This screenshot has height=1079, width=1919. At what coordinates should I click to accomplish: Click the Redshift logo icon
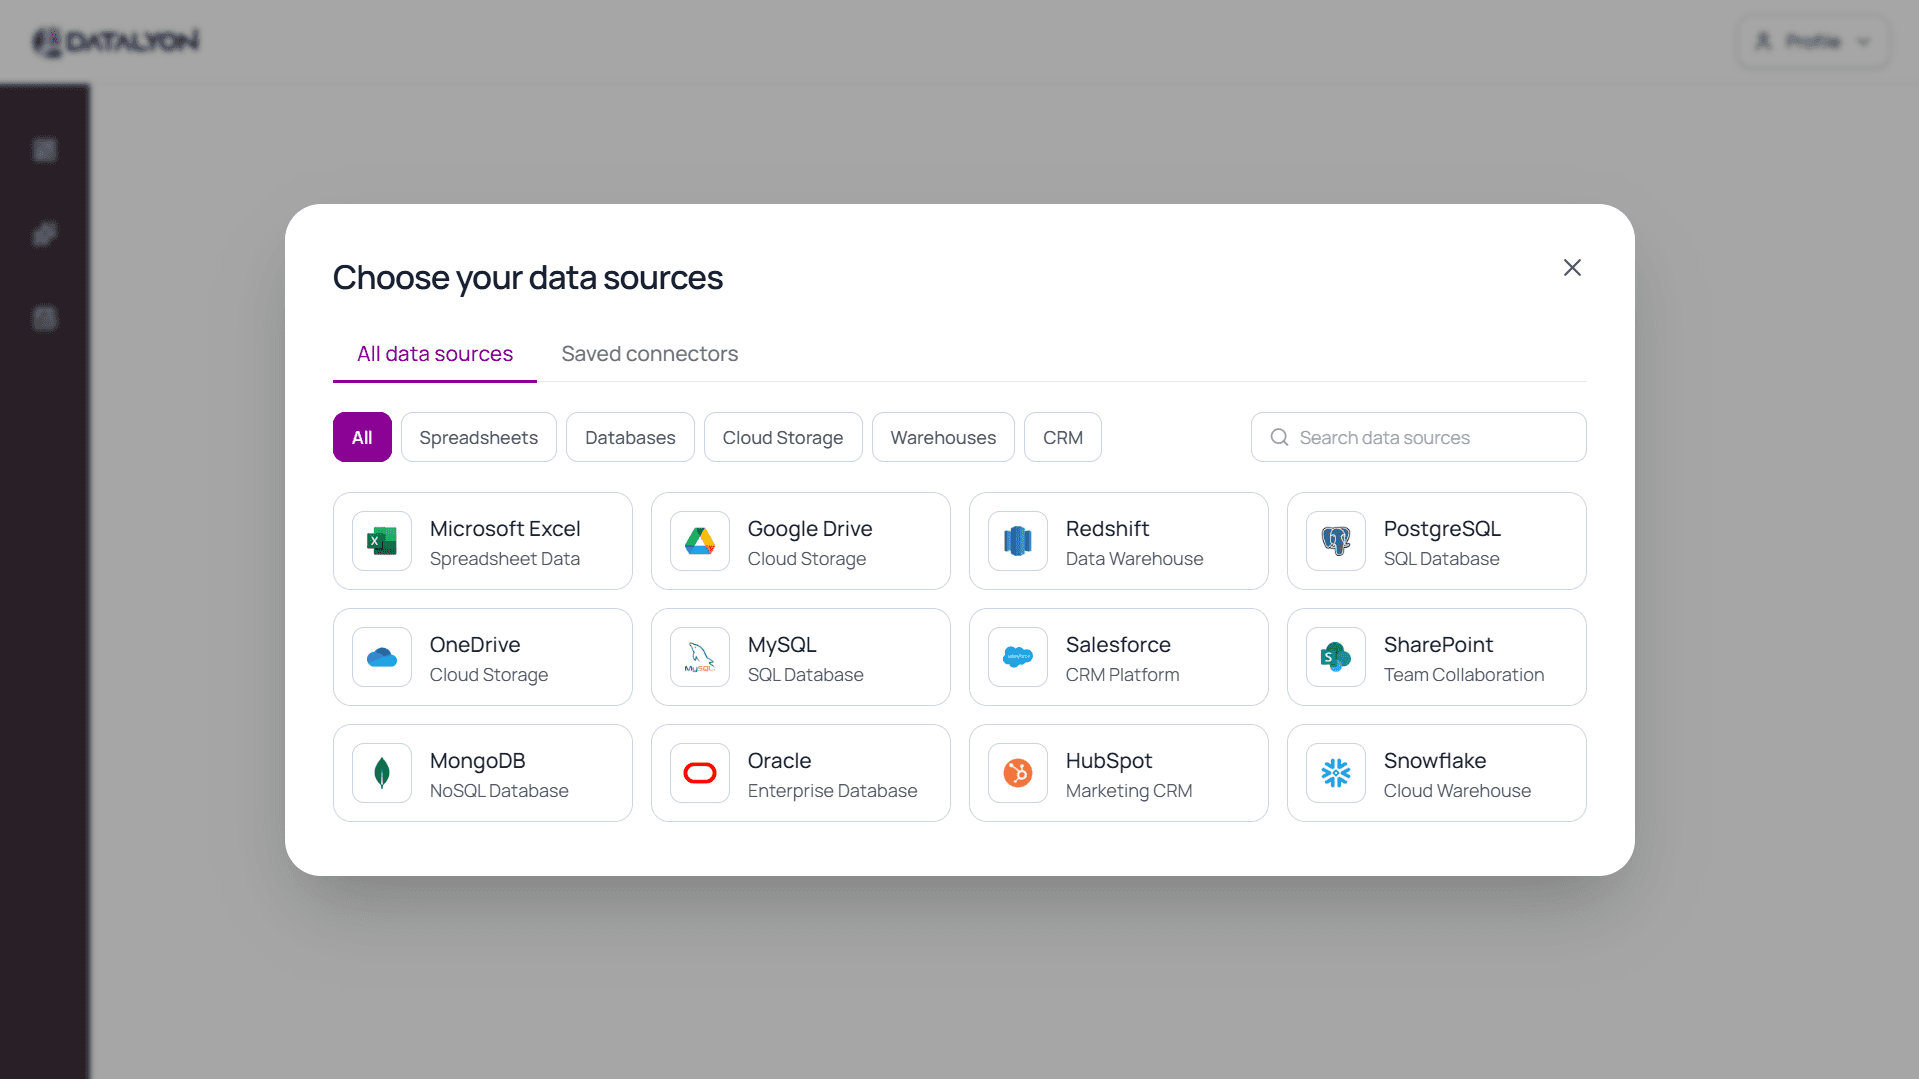click(1018, 541)
